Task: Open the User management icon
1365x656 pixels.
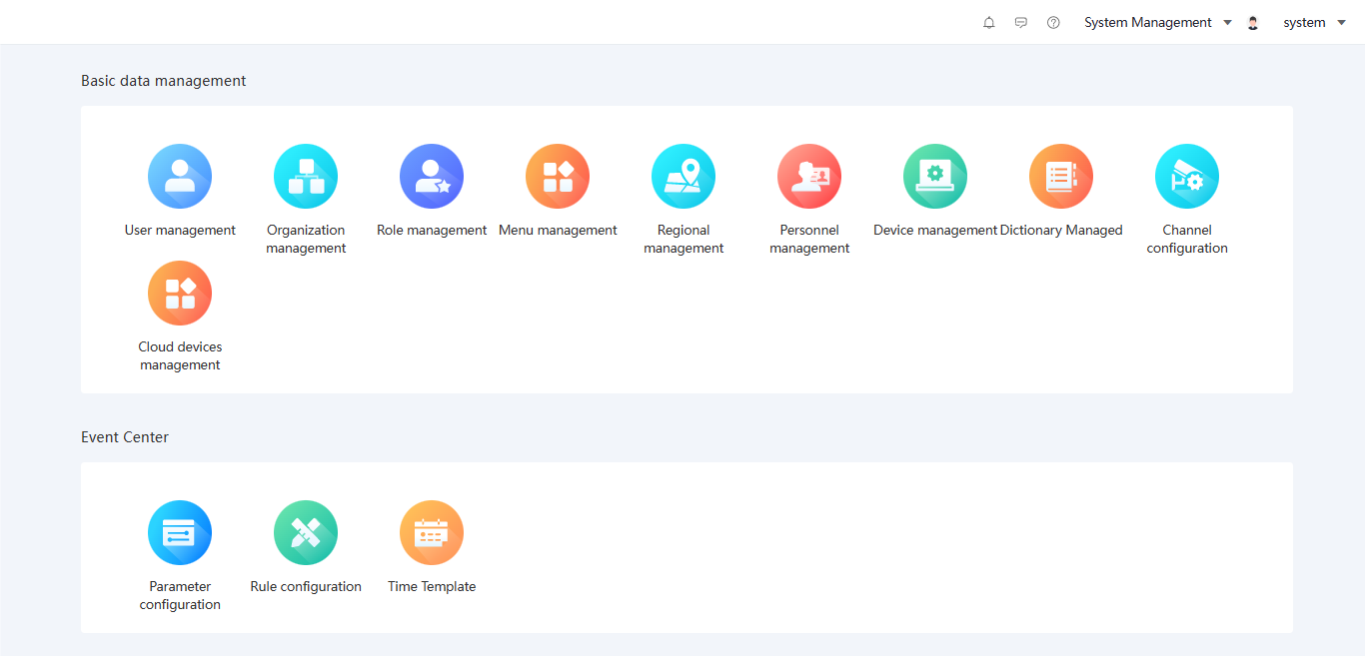Action: click(x=180, y=176)
